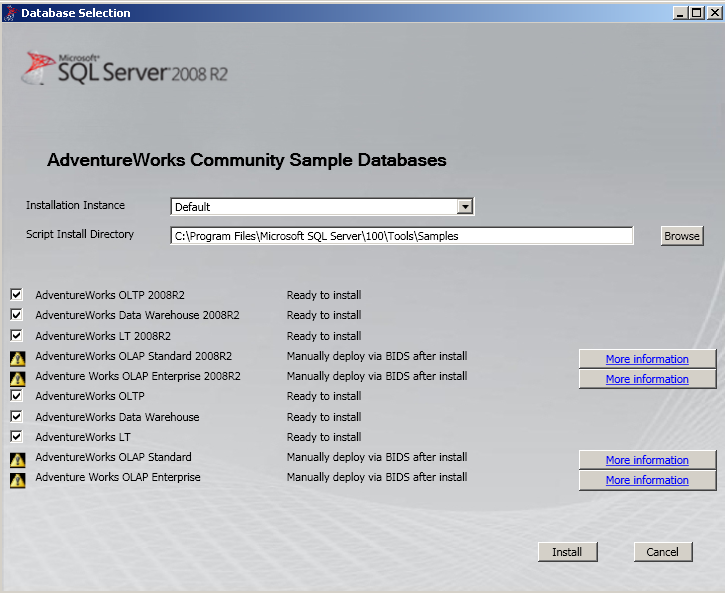Toggle the AdventureWorks OLTP checkbox

coord(16,396)
